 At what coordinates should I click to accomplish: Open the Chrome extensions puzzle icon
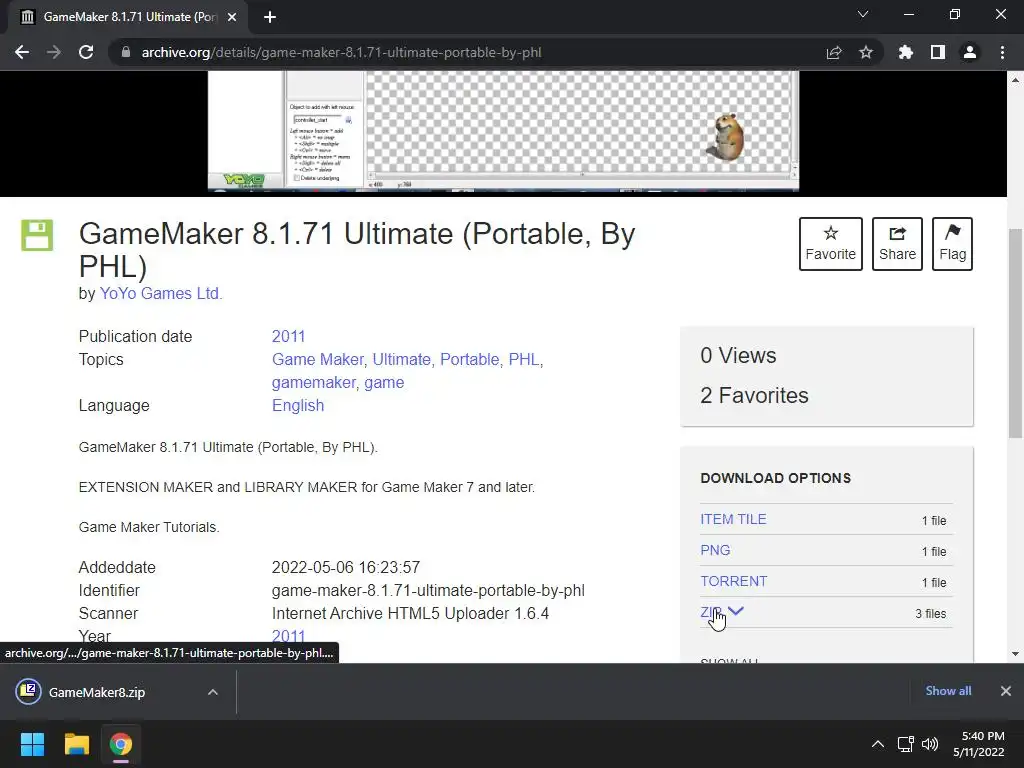coord(906,52)
